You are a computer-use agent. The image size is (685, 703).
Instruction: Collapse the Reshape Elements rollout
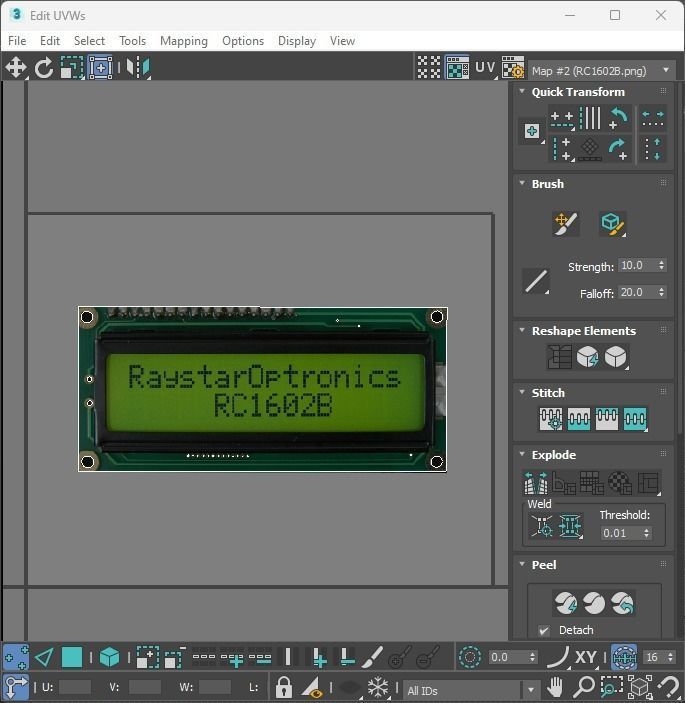pyautogui.click(x=522, y=330)
